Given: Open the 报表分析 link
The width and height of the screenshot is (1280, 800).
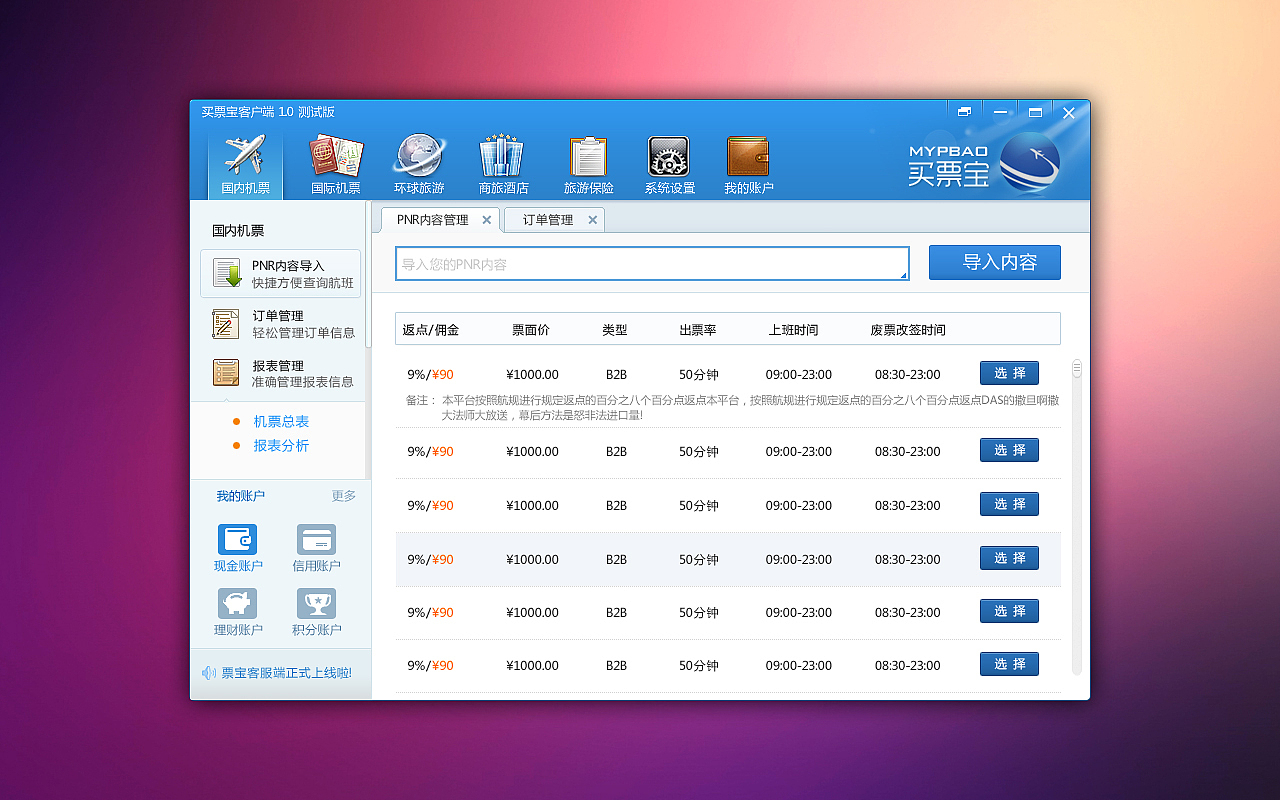Looking at the screenshot, I should point(281,446).
